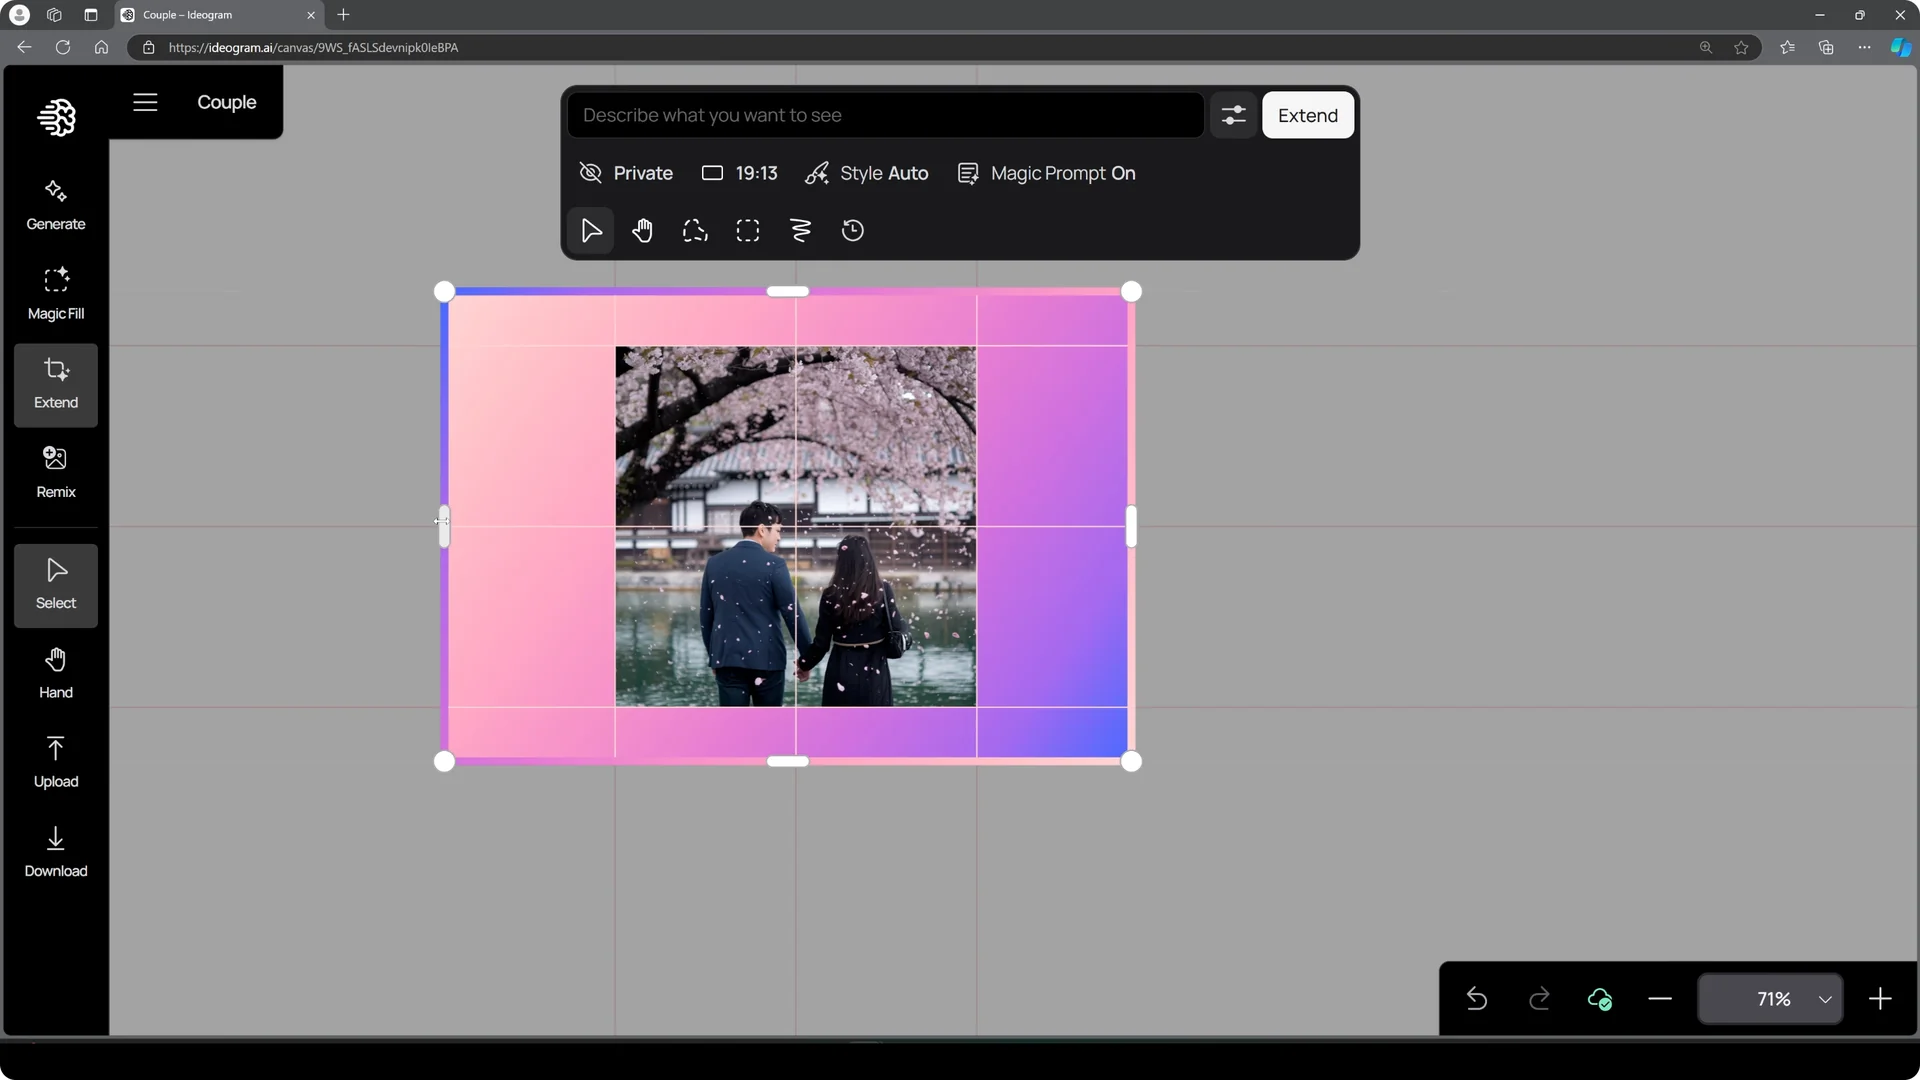1920x1080 pixels.
Task: Toggle Private visibility for the generation
Action: click(626, 173)
